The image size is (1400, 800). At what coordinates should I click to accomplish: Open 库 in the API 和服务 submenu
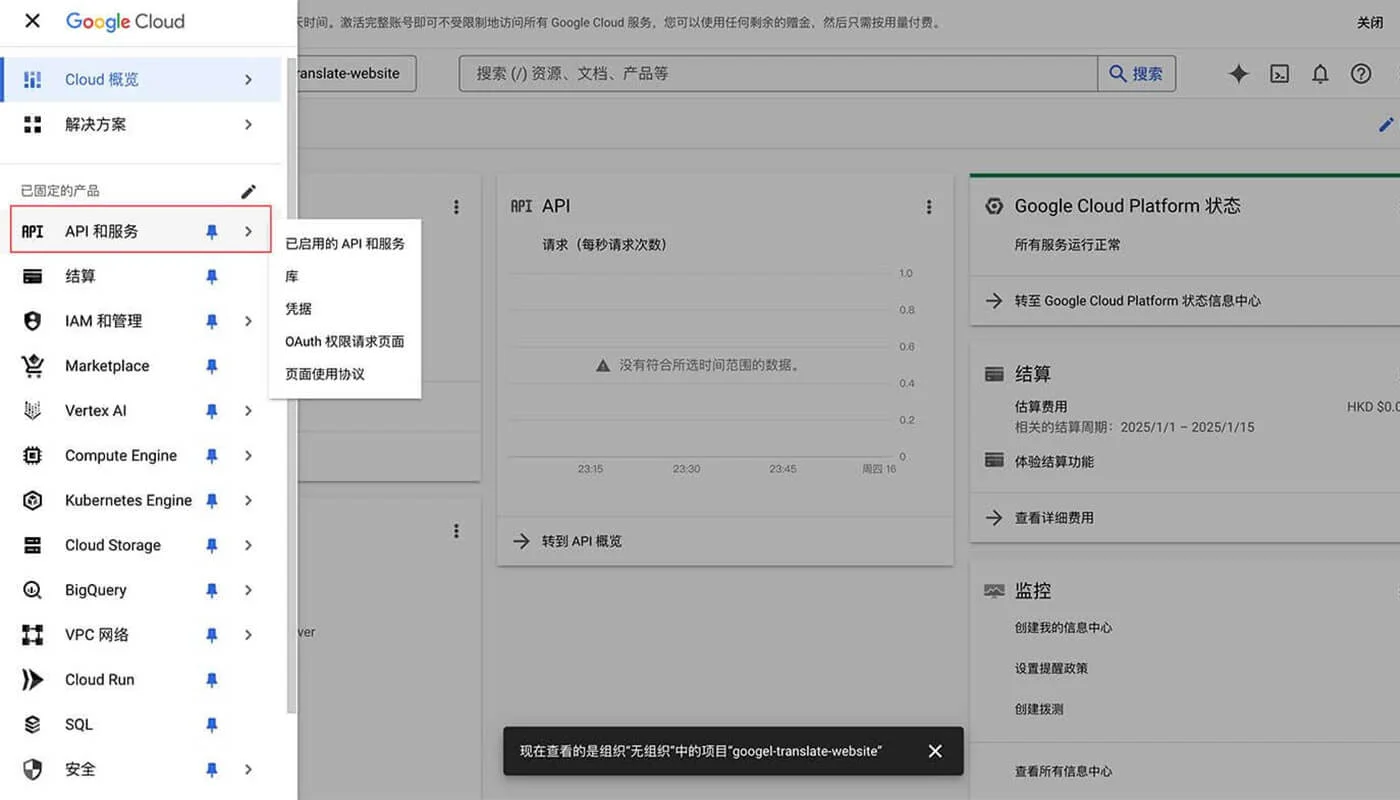click(290, 275)
